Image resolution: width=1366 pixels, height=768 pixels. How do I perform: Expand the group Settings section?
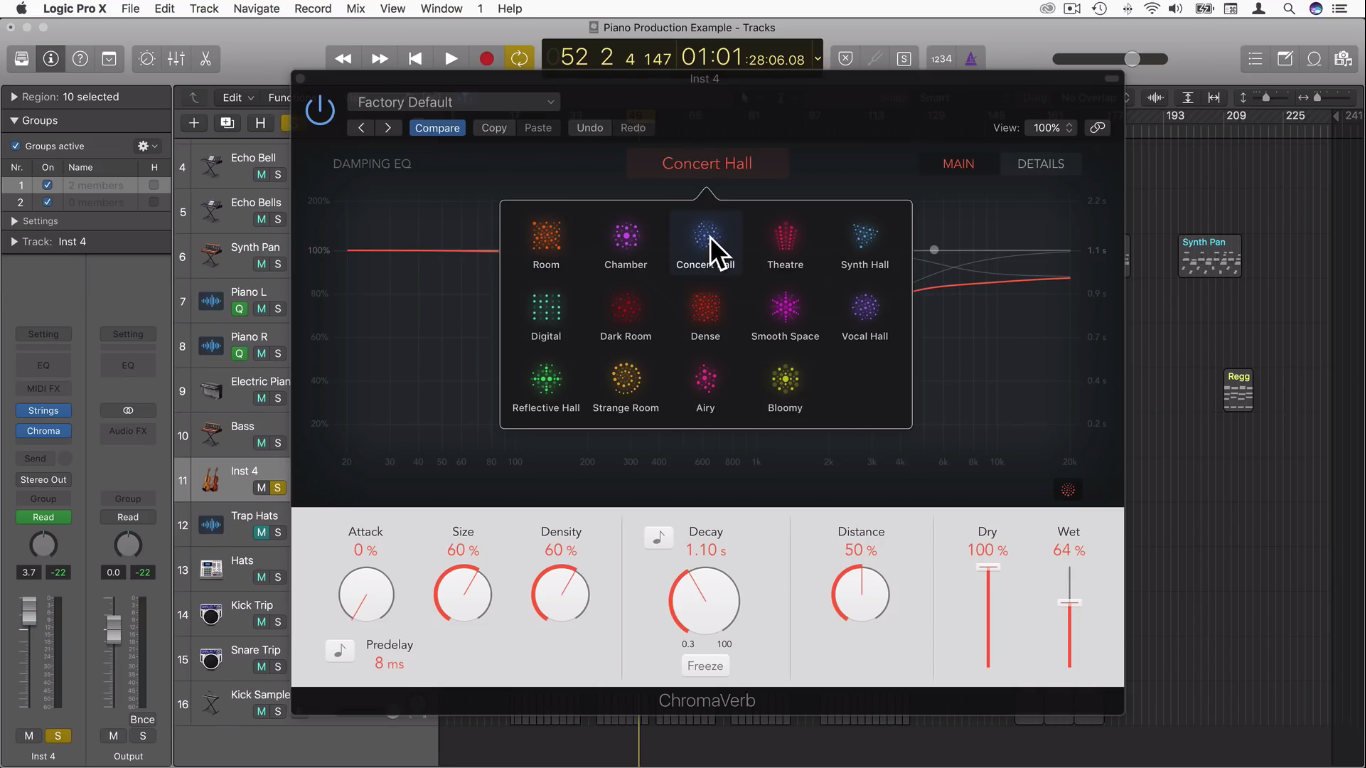pyautogui.click(x=14, y=221)
